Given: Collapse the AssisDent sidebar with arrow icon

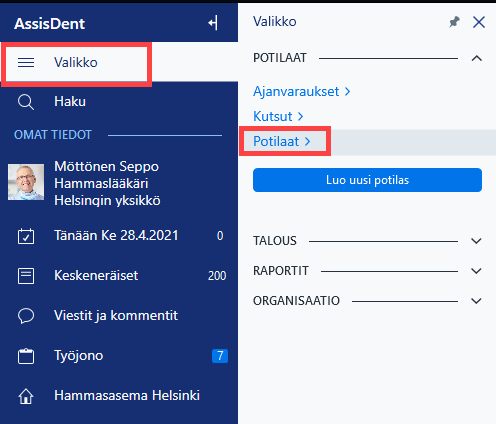Looking at the screenshot, I should 213,23.
